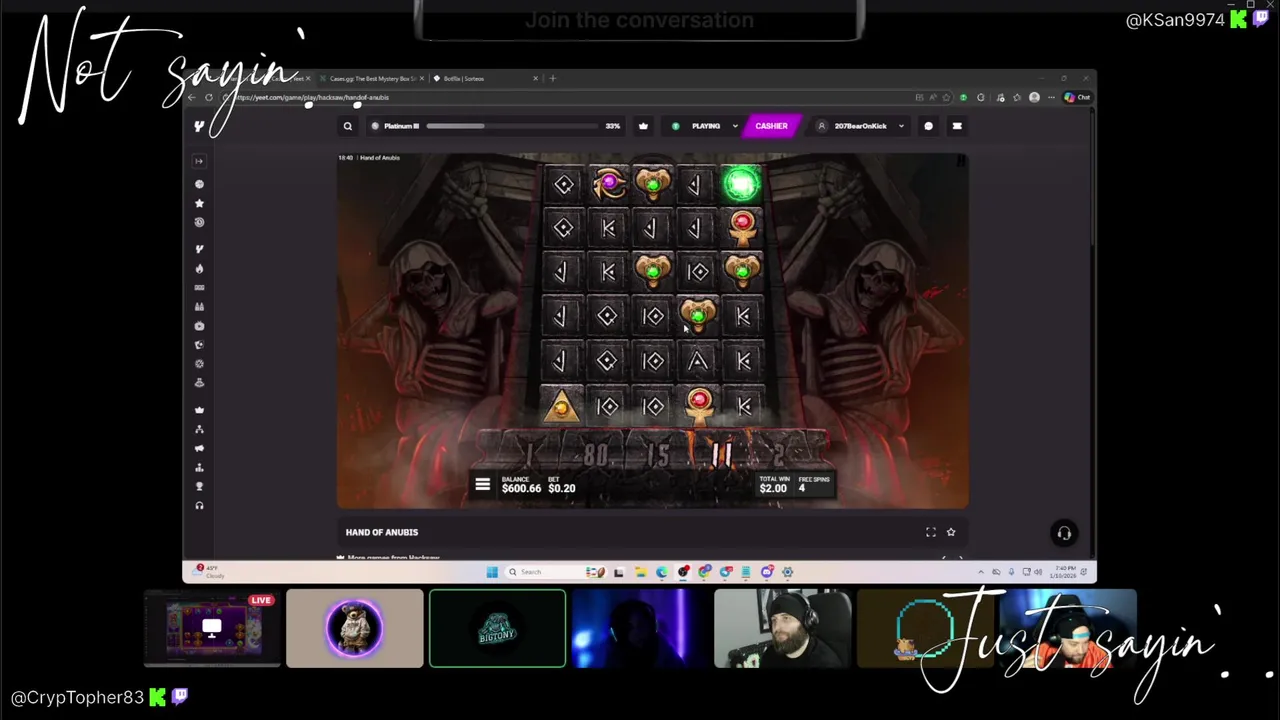This screenshot has height=720, width=1280.
Task: Click the $600.66 balance value
Action: [521, 488]
